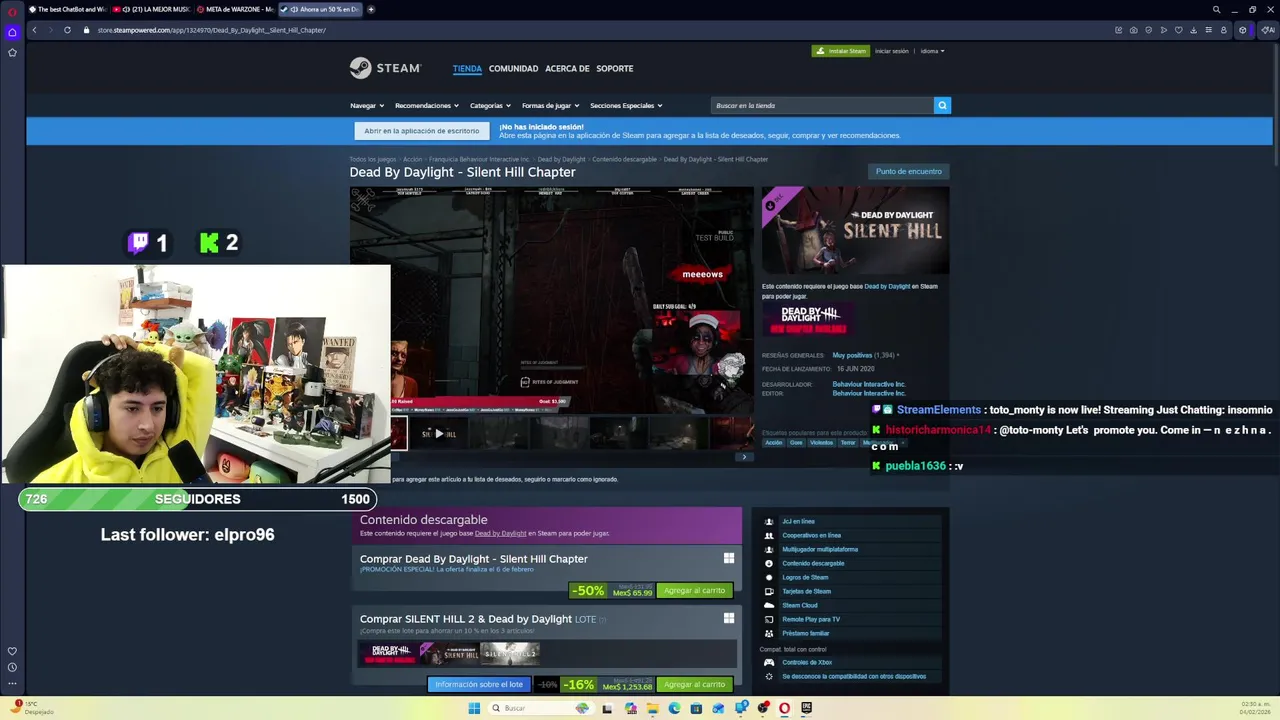Screen dimensions: 1280x720
Task: Click the Buscar en la tienda field
Action: pyautogui.click(x=821, y=105)
